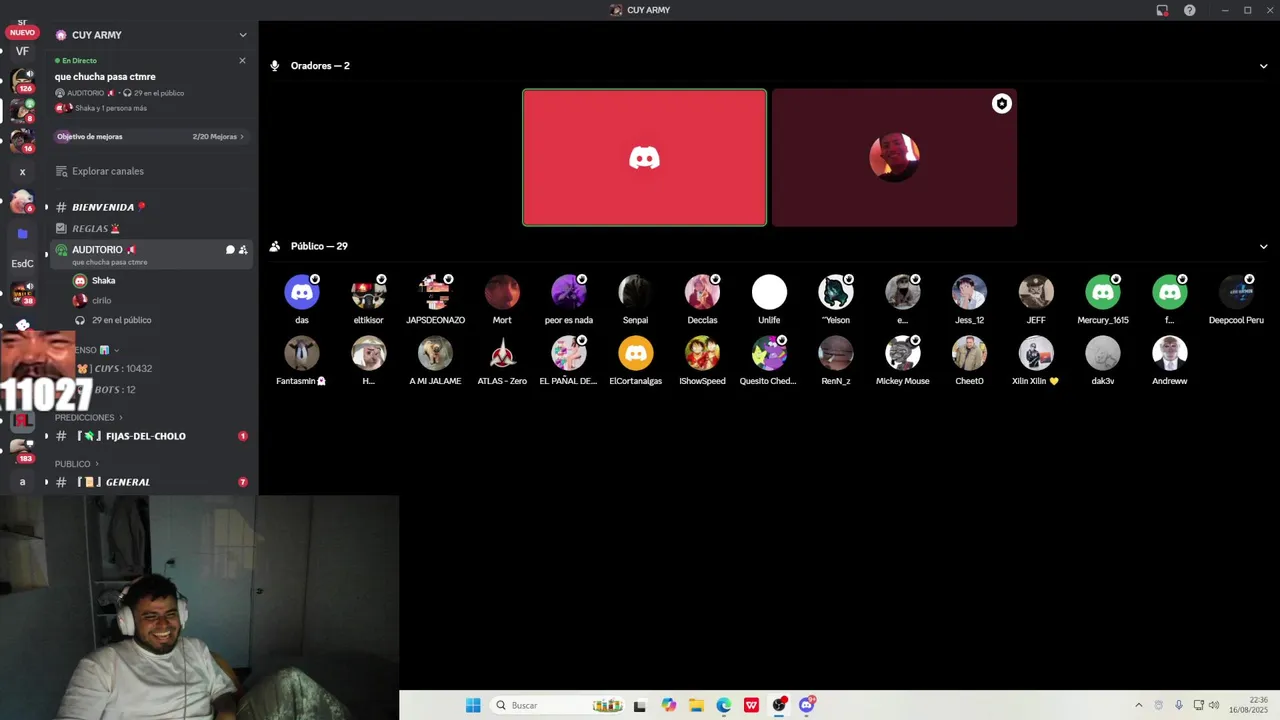Open volume control in system tray
Screen dimensions: 1280x720
pos(1214,705)
